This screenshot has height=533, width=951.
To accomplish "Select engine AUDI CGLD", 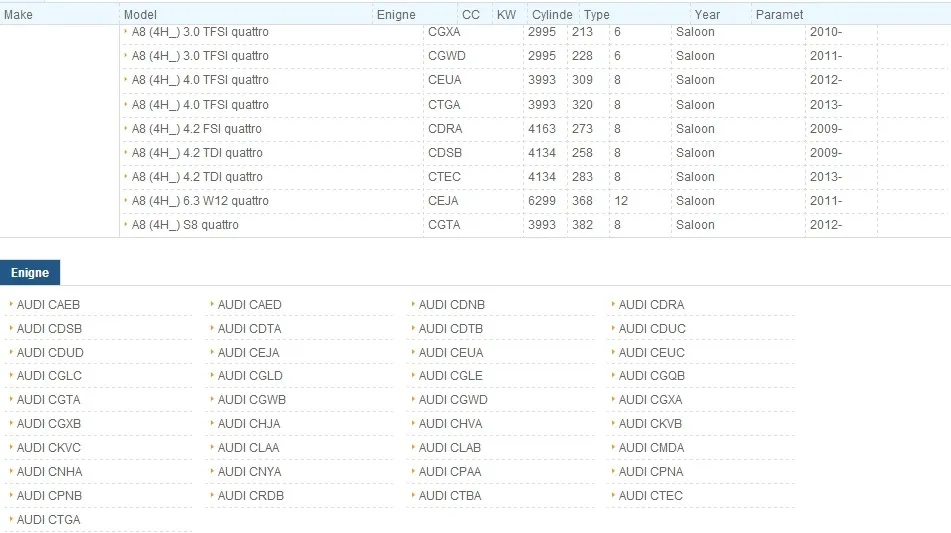I will coord(250,376).
